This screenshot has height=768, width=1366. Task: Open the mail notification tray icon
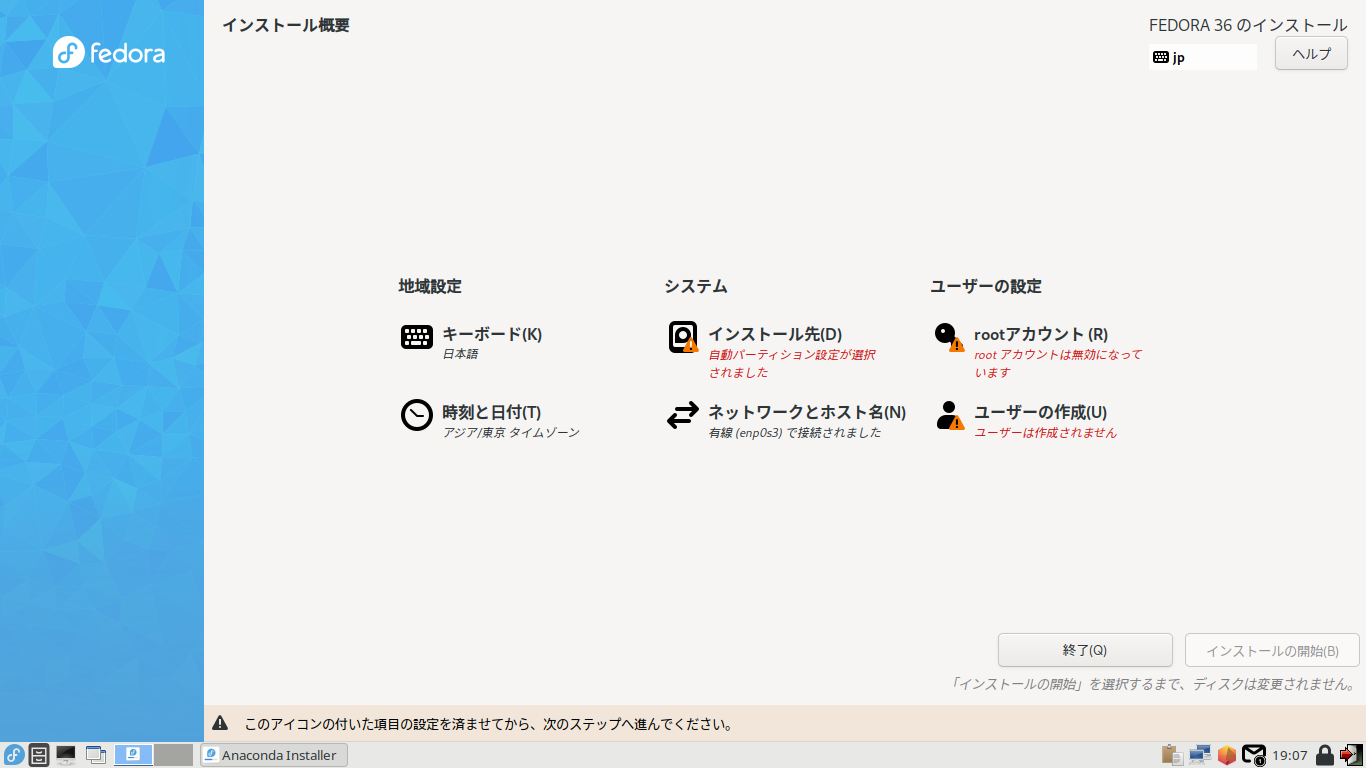coord(1254,755)
